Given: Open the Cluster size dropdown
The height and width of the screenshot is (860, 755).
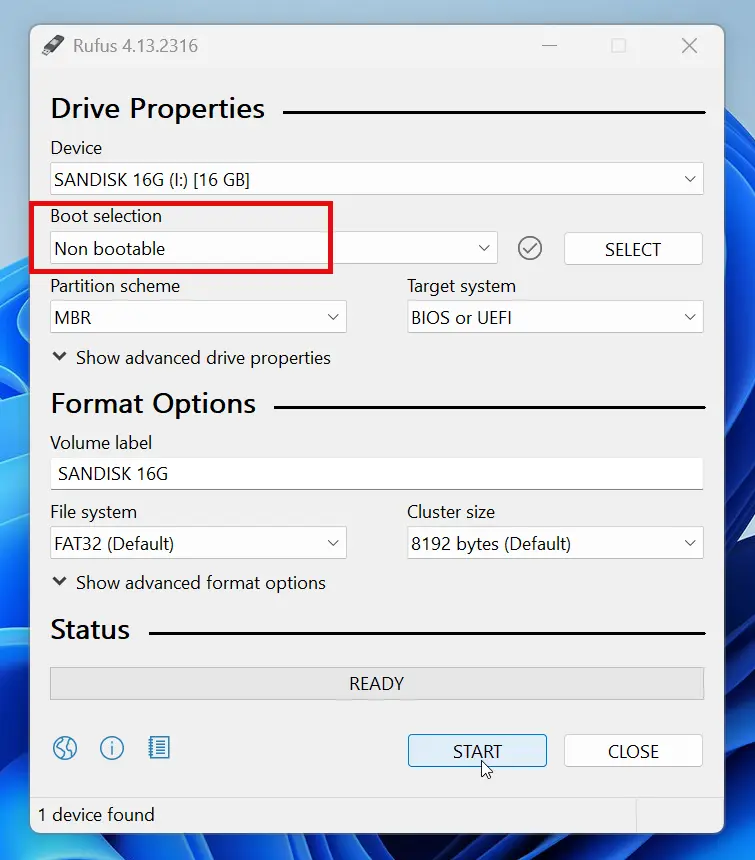Looking at the screenshot, I should tap(555, 543).
